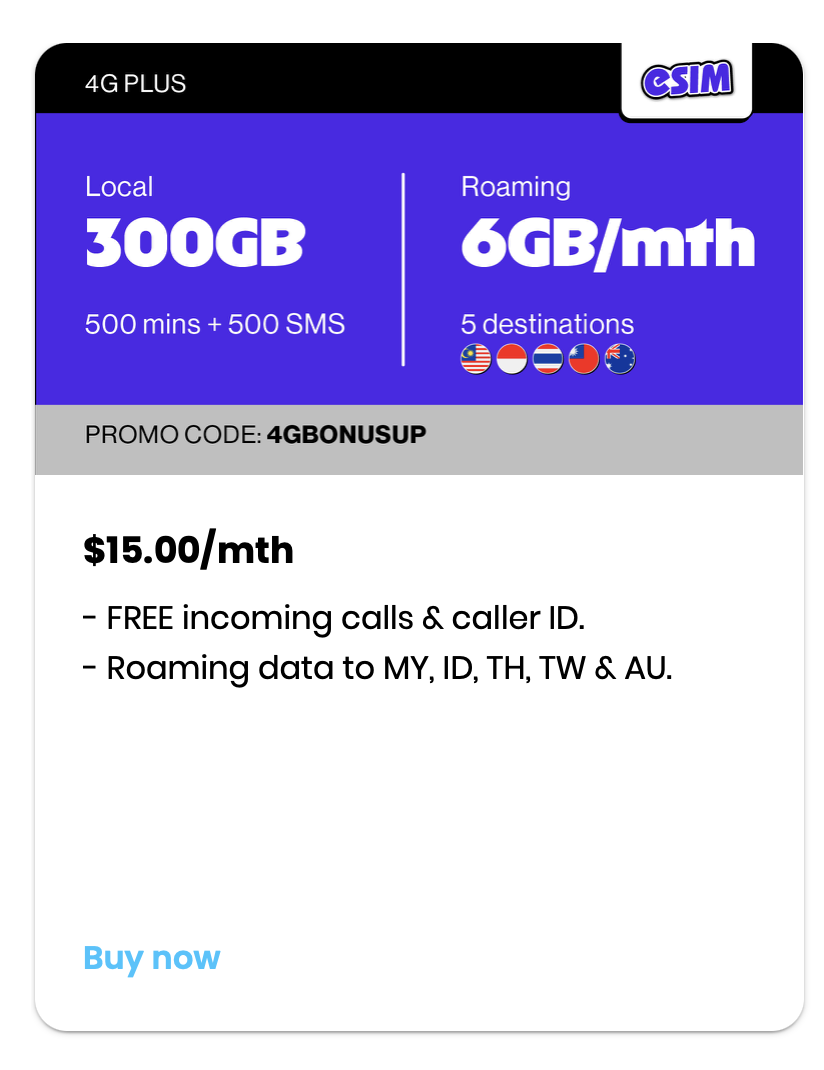Click the $15.00/mth price
The image size is (824, 1070).
point(188,550)
